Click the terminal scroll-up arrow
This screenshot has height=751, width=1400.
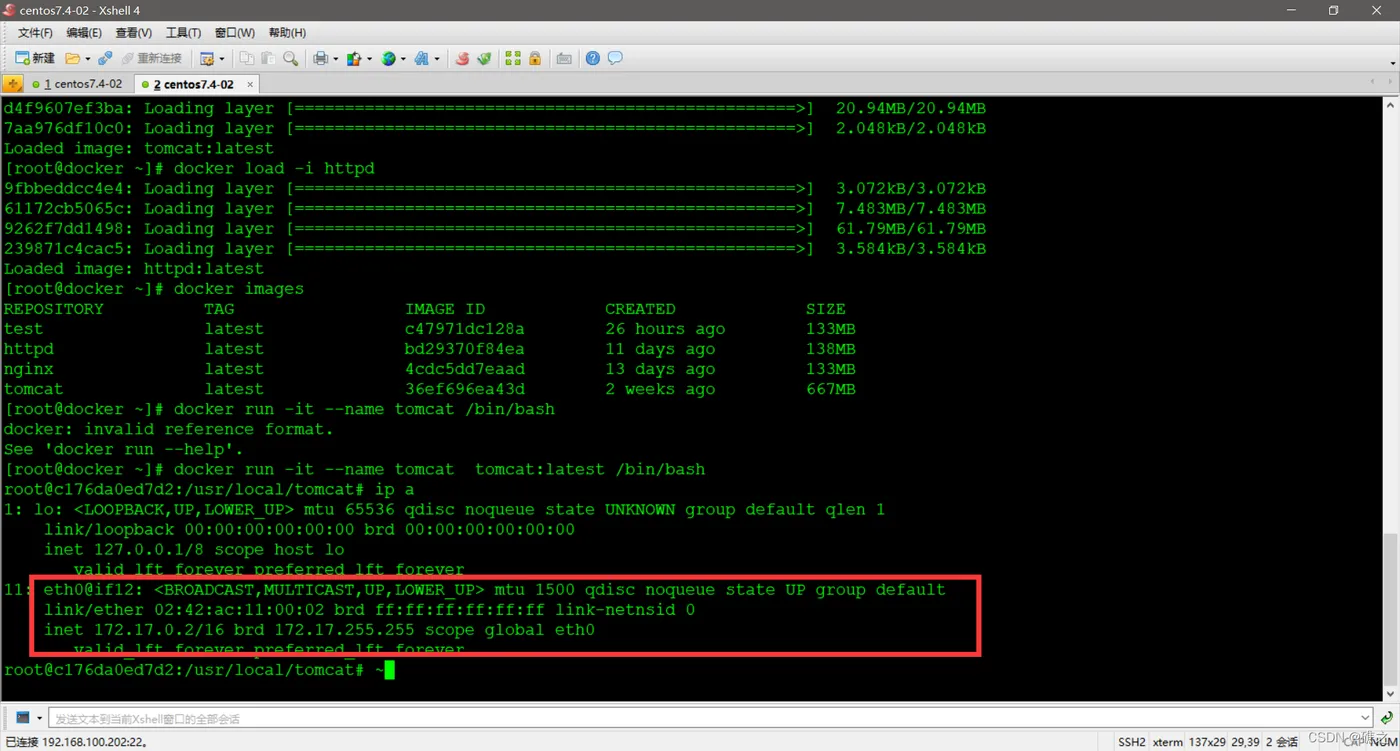(x=1390, y=104)
